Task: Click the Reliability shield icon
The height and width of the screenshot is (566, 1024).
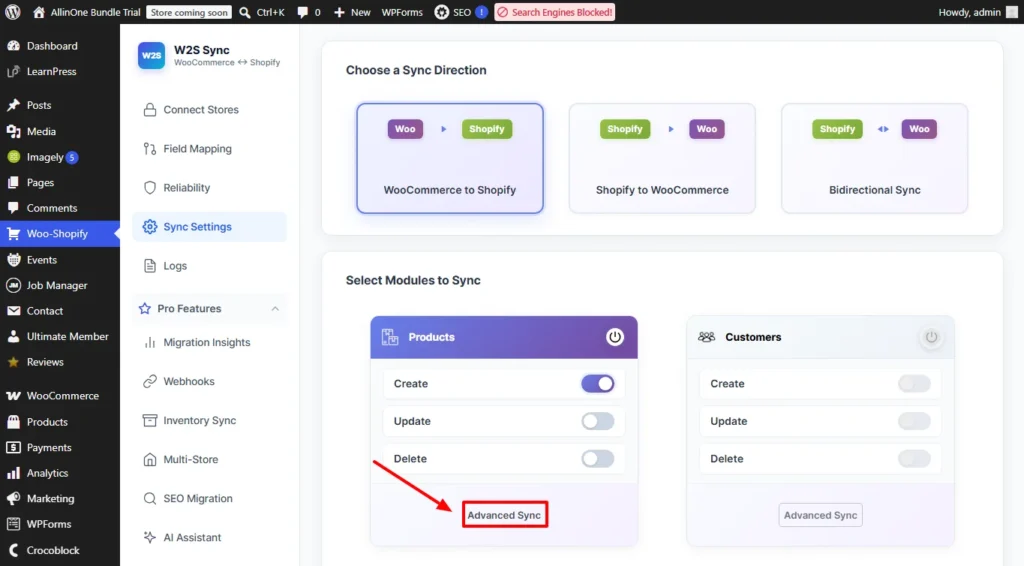Action: [150, 188]
